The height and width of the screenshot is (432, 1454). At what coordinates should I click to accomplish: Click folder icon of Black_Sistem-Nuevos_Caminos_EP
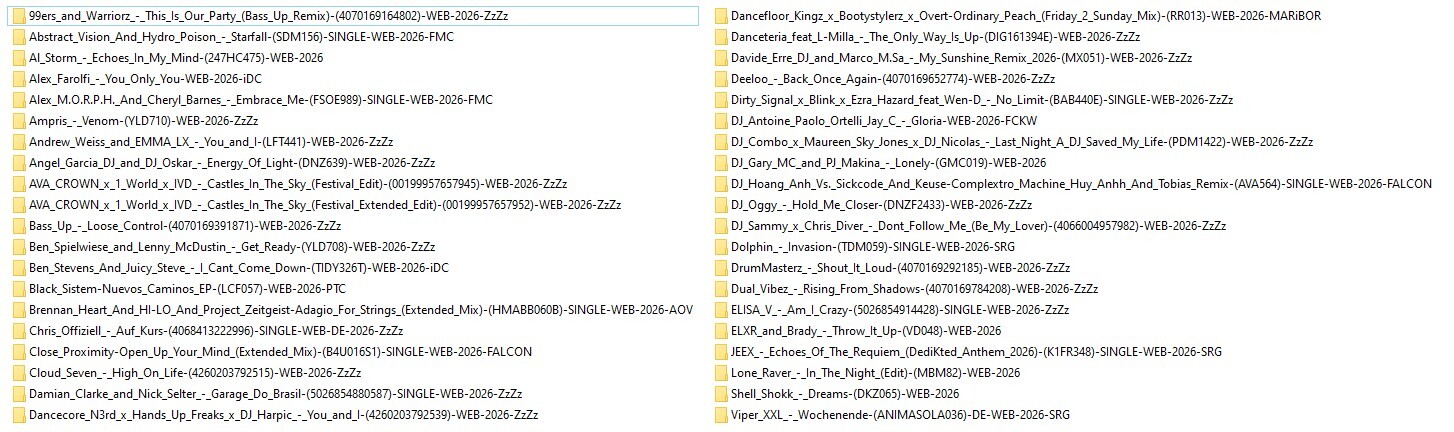19,289
